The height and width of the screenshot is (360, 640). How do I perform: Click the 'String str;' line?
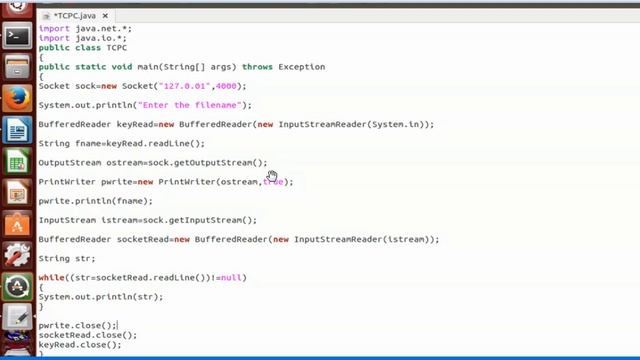[67, 259]
